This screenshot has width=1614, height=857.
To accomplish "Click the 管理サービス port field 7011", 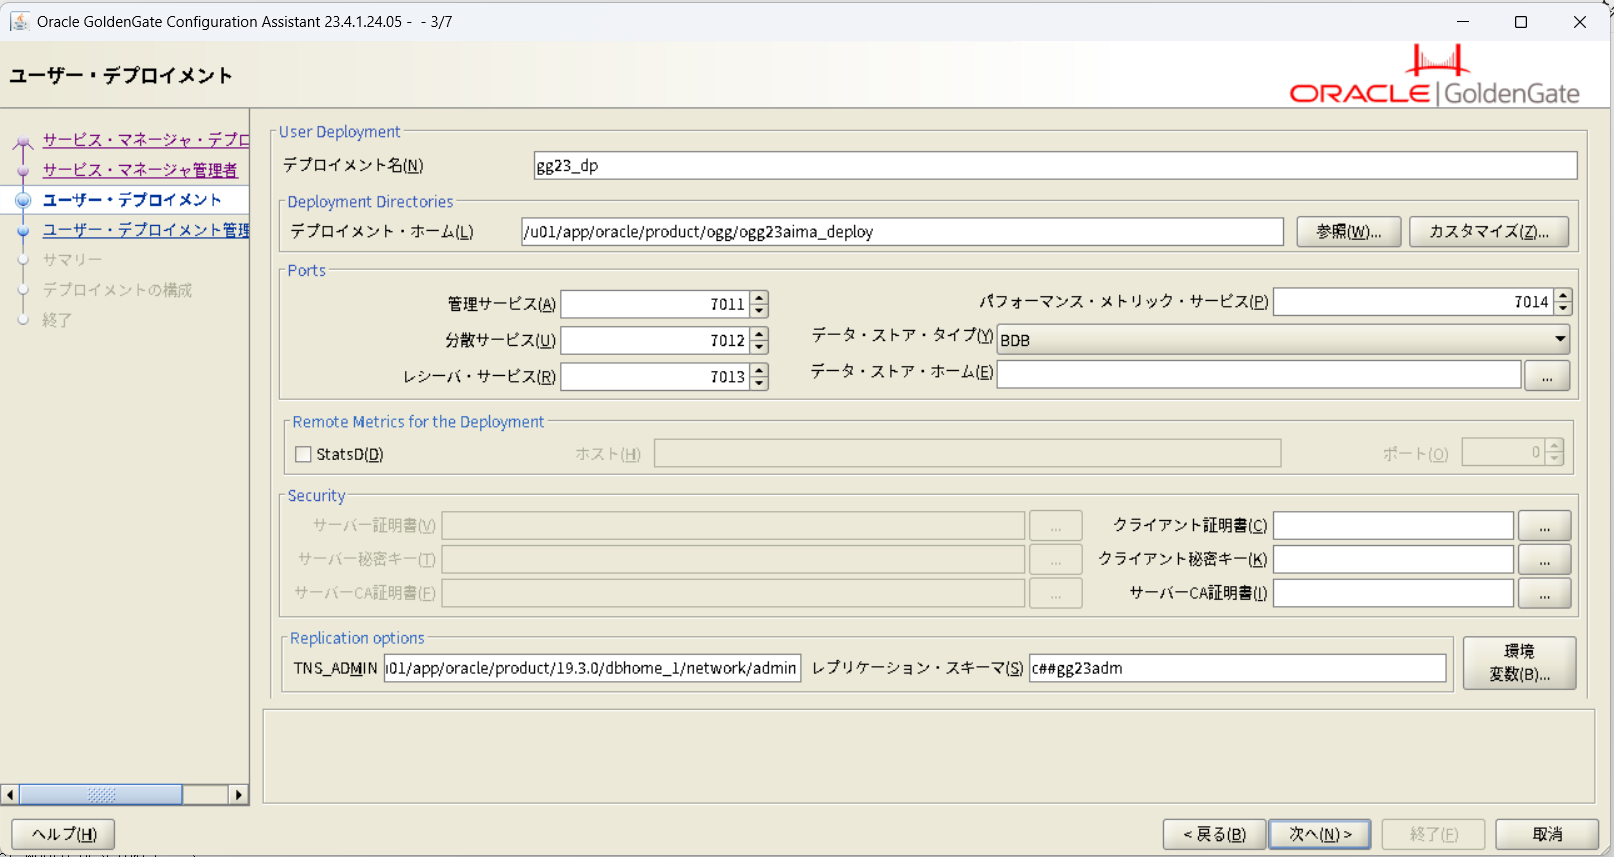I will point(655,304).
